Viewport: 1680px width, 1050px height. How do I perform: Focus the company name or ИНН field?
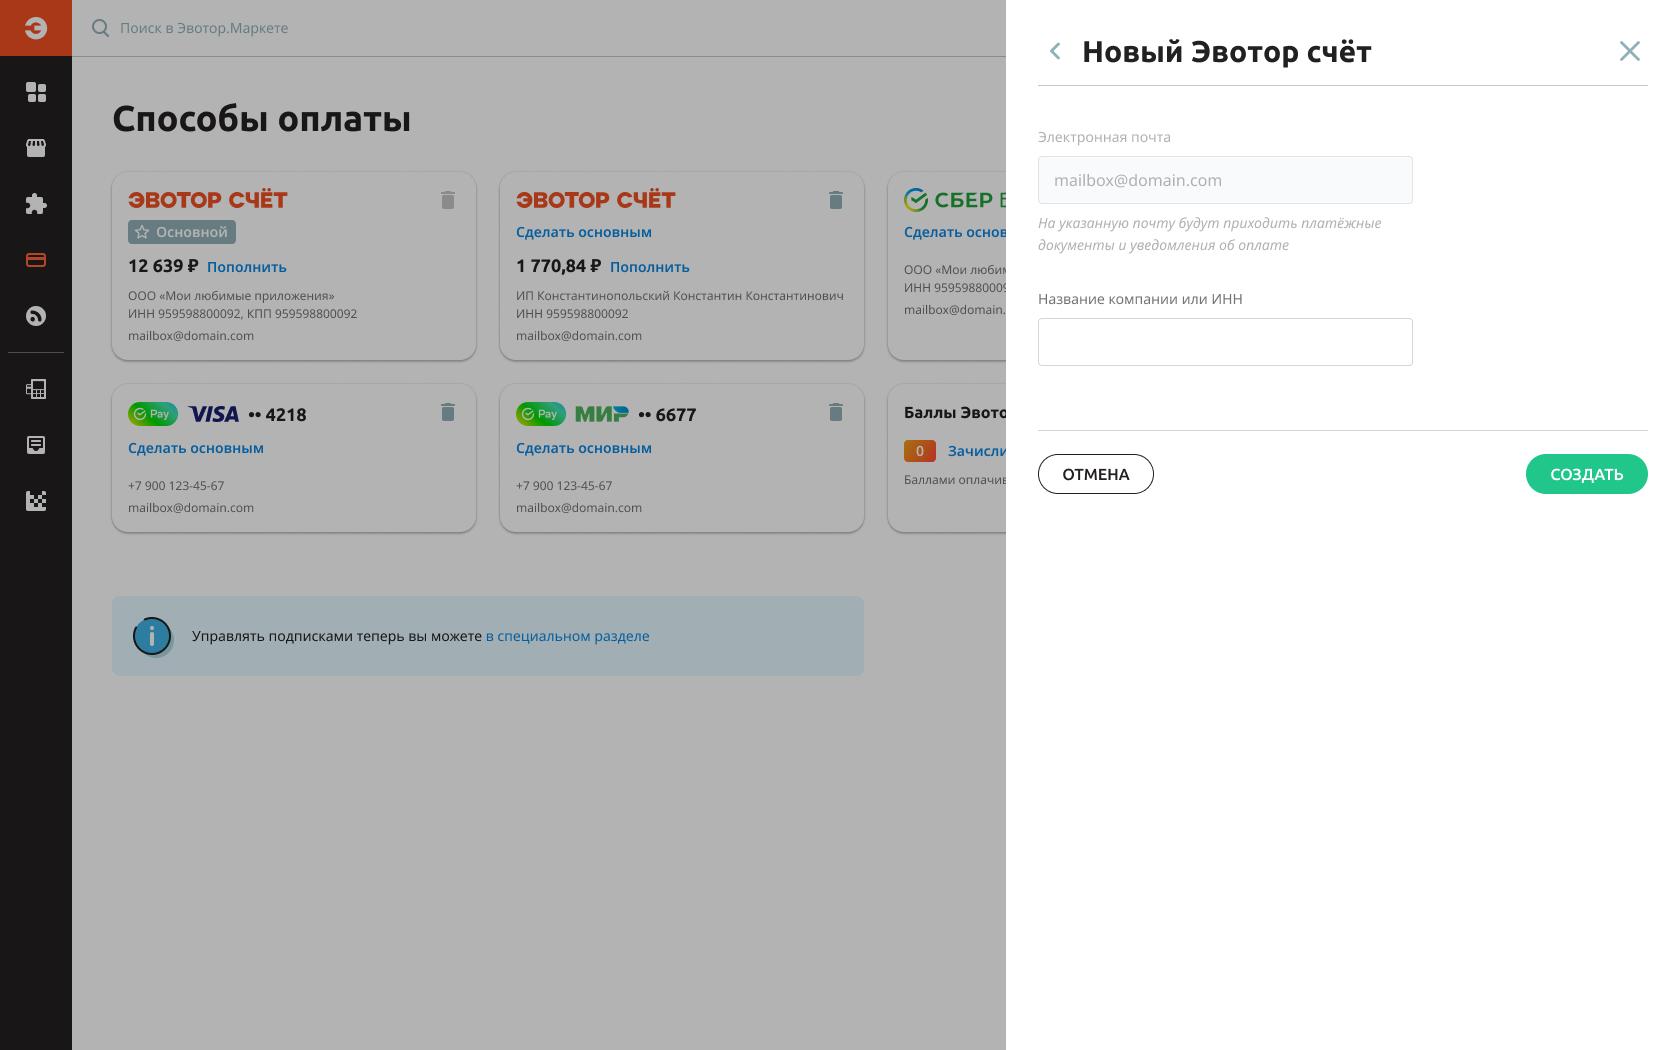(1225, 342)
